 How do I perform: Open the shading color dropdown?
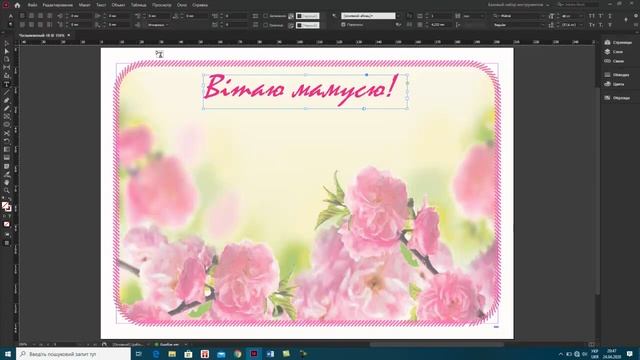click(308, 16)
